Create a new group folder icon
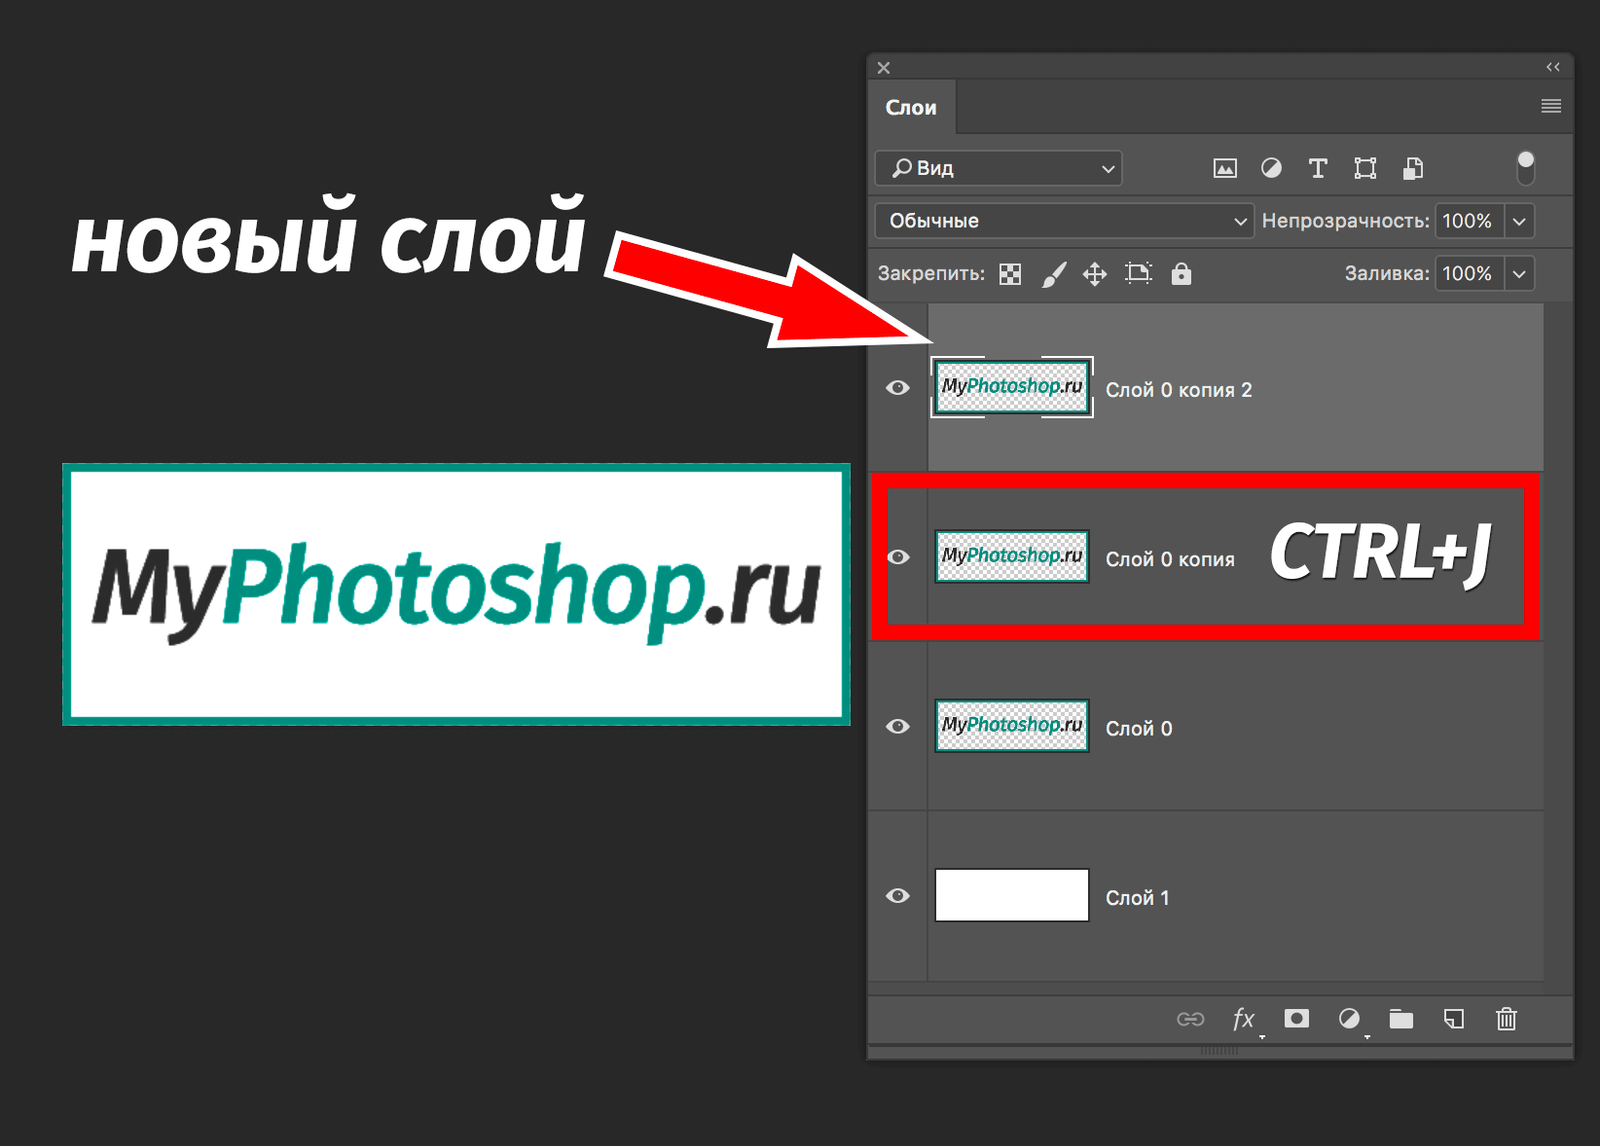This screenshot has width=1600, height=1146. click(x=1401, y=1019)
